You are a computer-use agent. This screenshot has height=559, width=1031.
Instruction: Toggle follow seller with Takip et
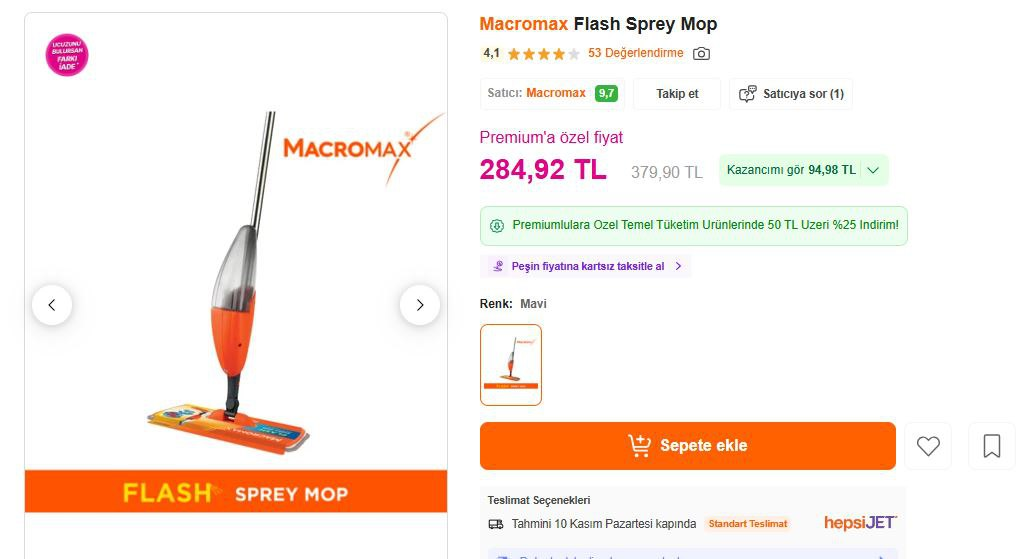[677, 94]
